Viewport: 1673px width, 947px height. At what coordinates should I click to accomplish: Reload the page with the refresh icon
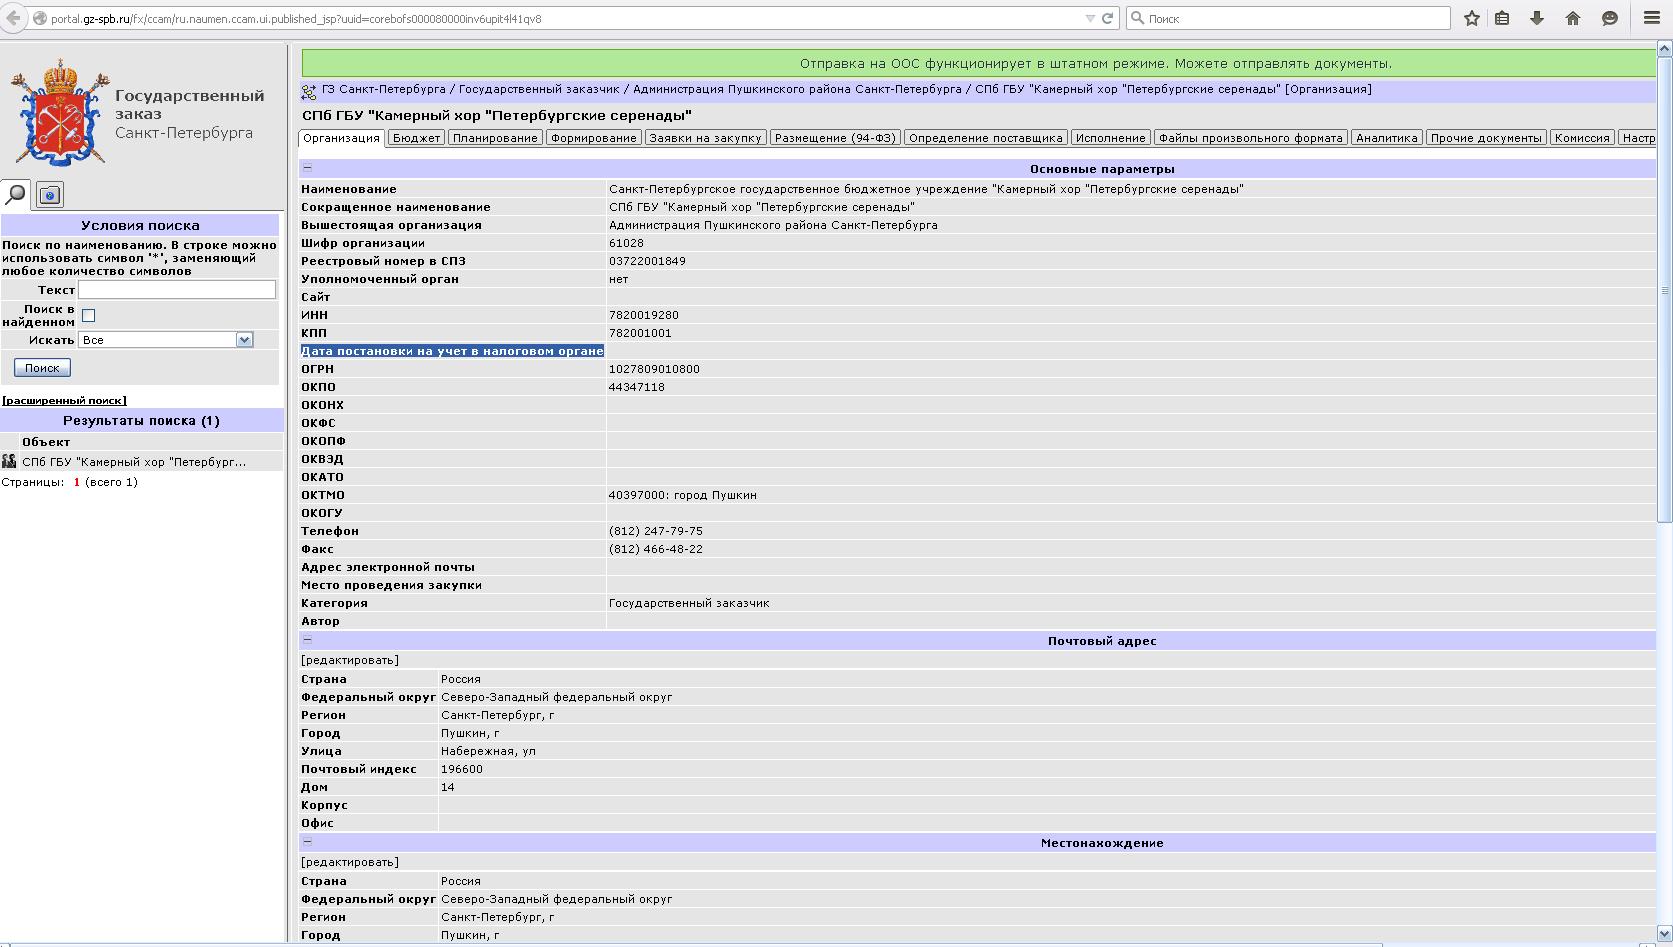pyautogui.click(x=1108, y=18)
